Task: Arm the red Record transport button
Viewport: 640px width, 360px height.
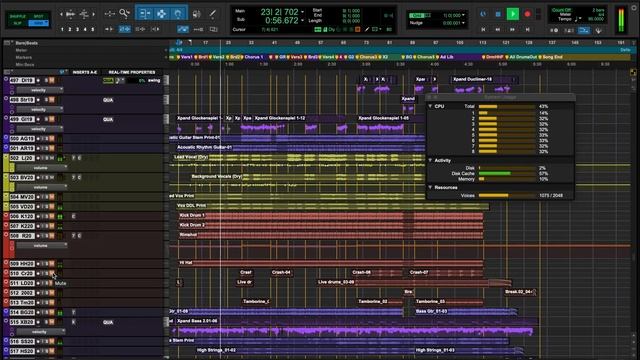Action: tap(527, 14)
